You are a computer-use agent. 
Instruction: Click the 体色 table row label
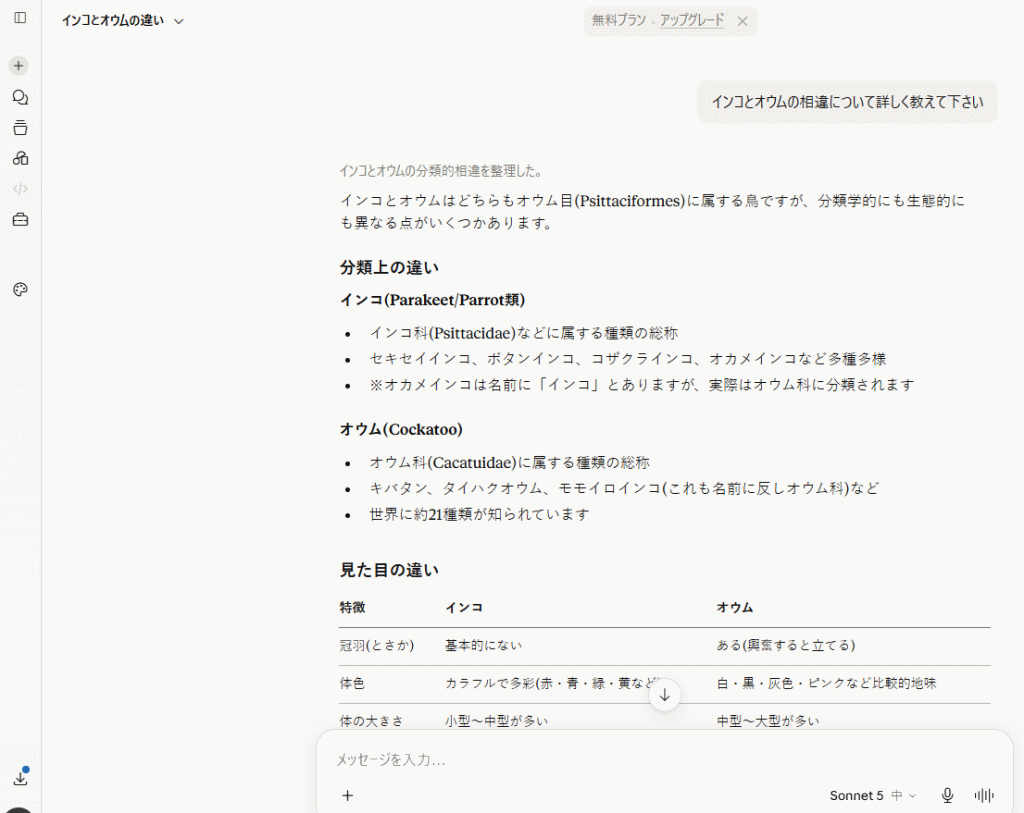pyautogui.click(x=352, y=683)
